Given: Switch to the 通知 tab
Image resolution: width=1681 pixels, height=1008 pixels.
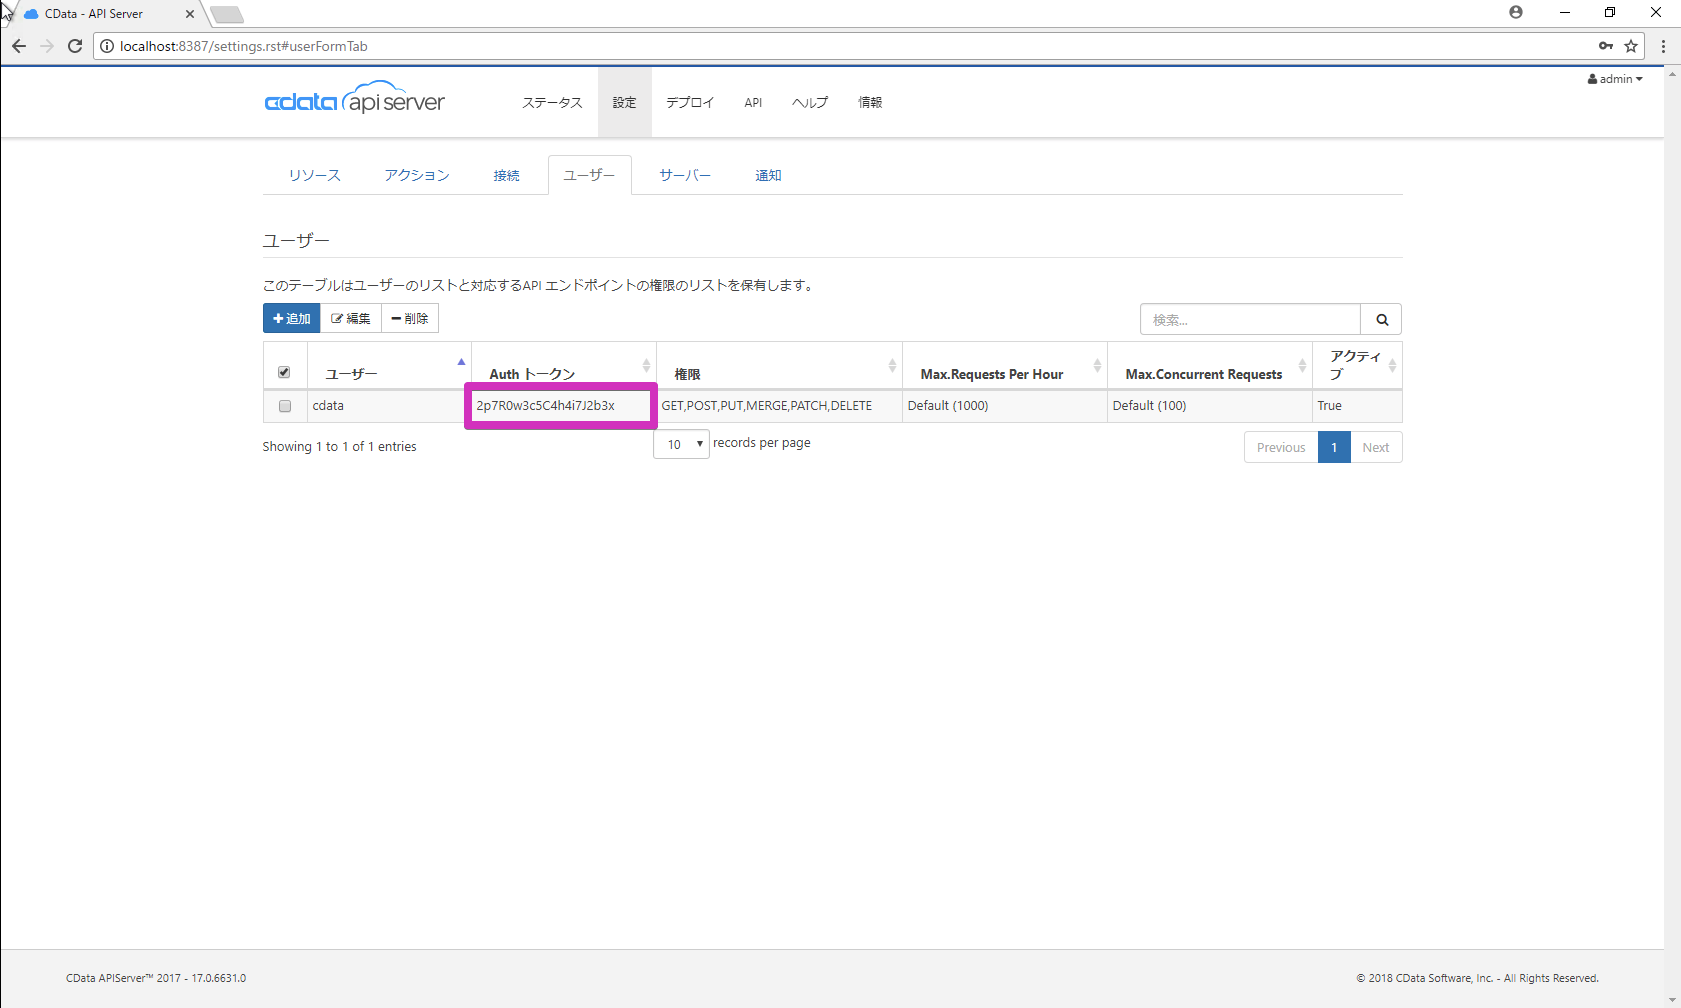Looking at the screenshot, I should click(x=768, y=175).
